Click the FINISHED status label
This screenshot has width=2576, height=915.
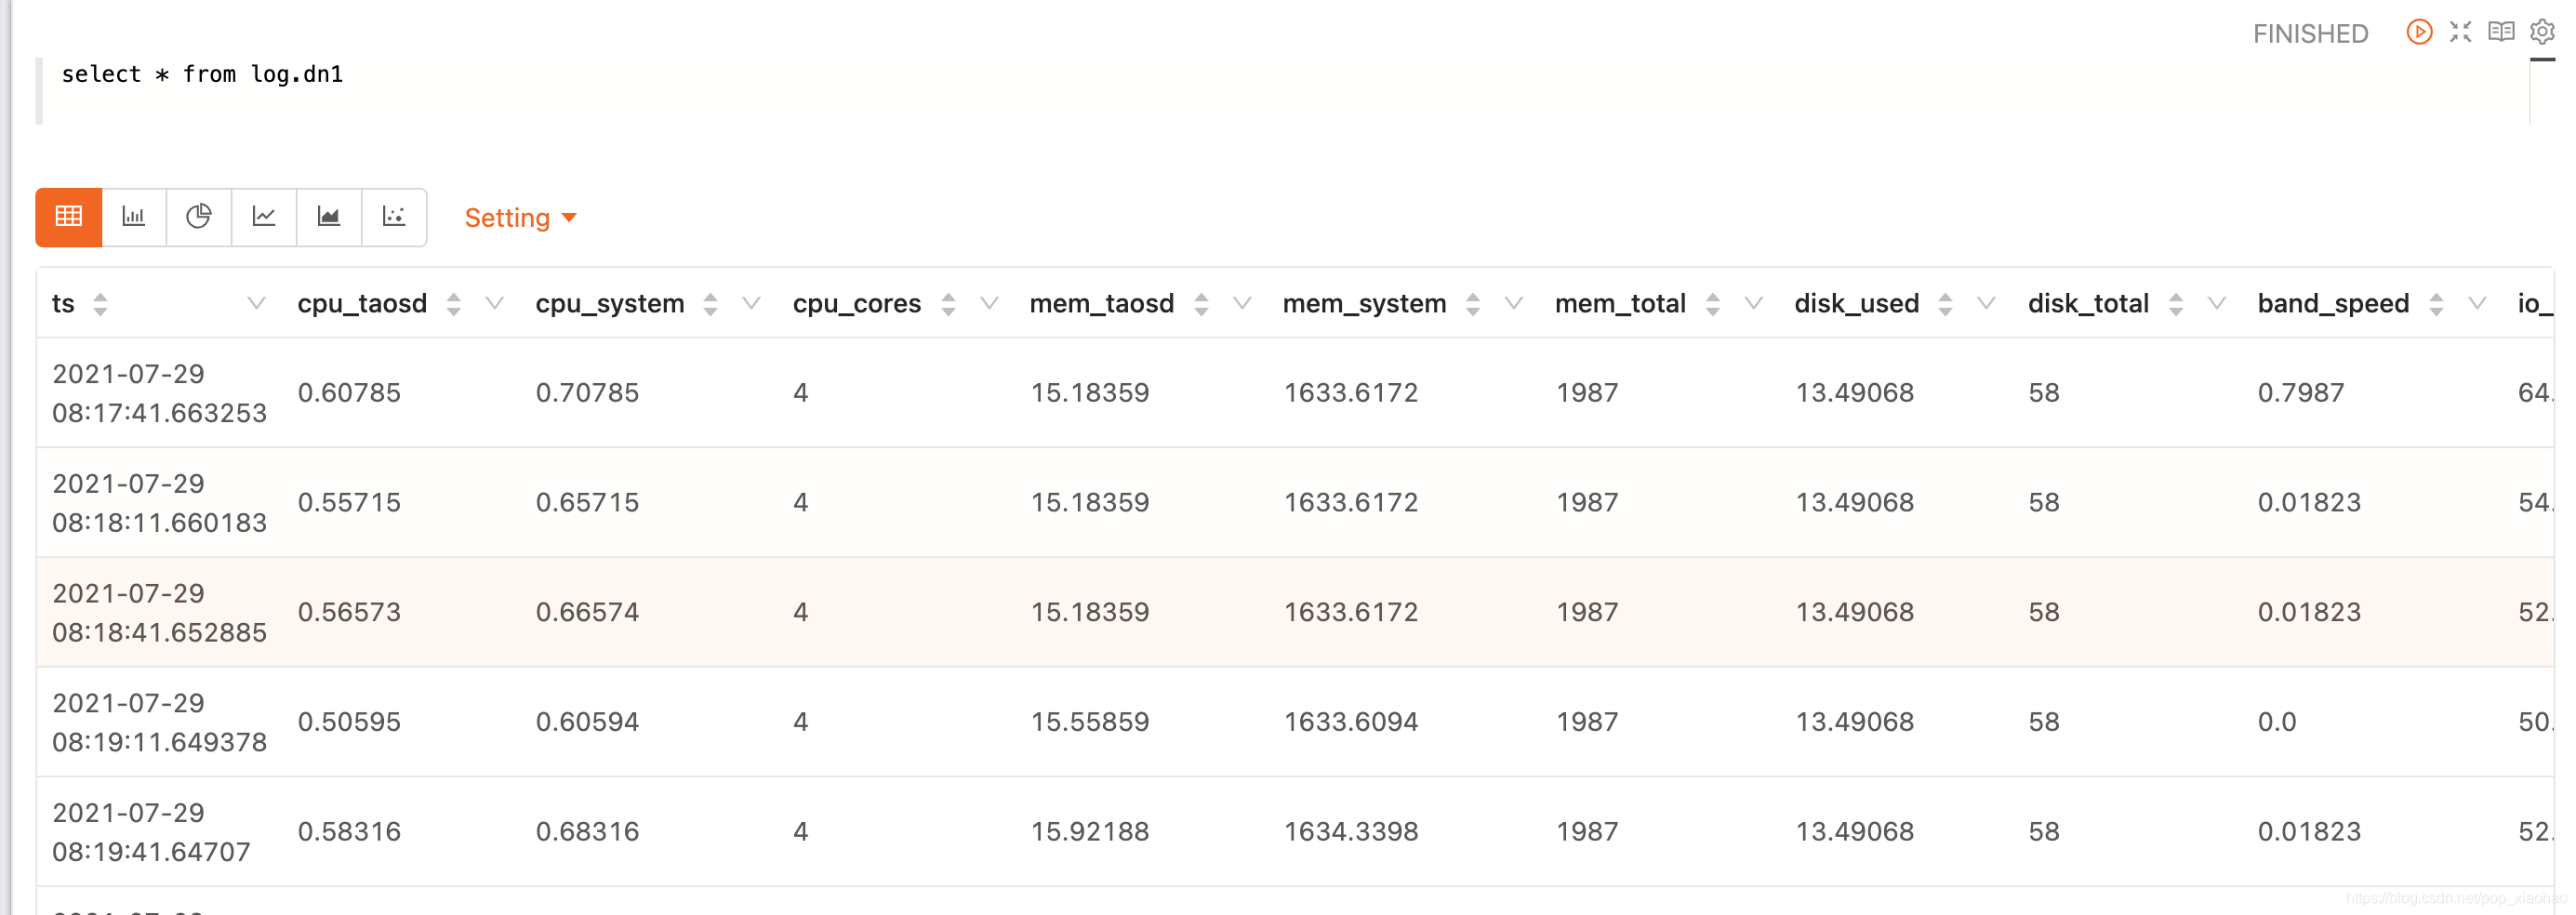[x=2310, y=34]
